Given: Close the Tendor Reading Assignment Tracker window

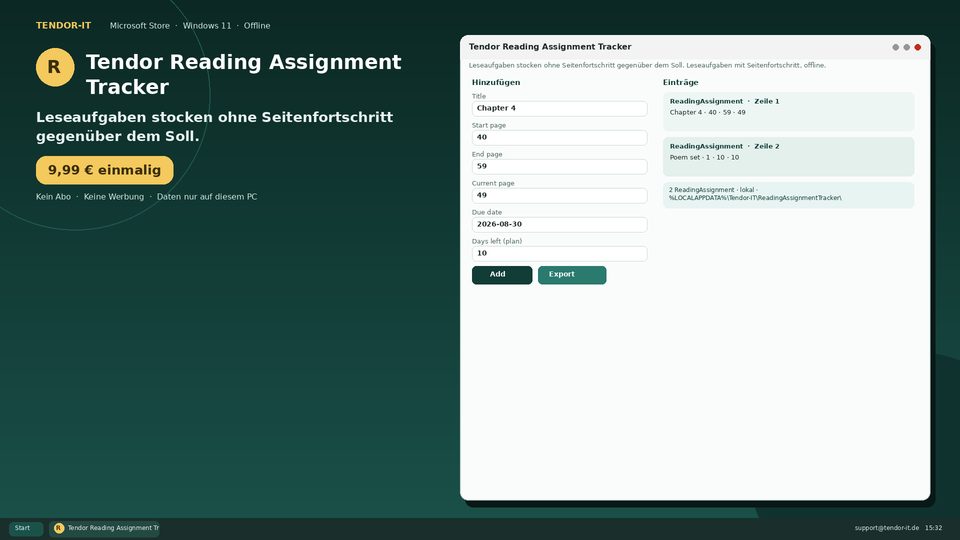Looking at the screenshot, I should coord(917,47).
